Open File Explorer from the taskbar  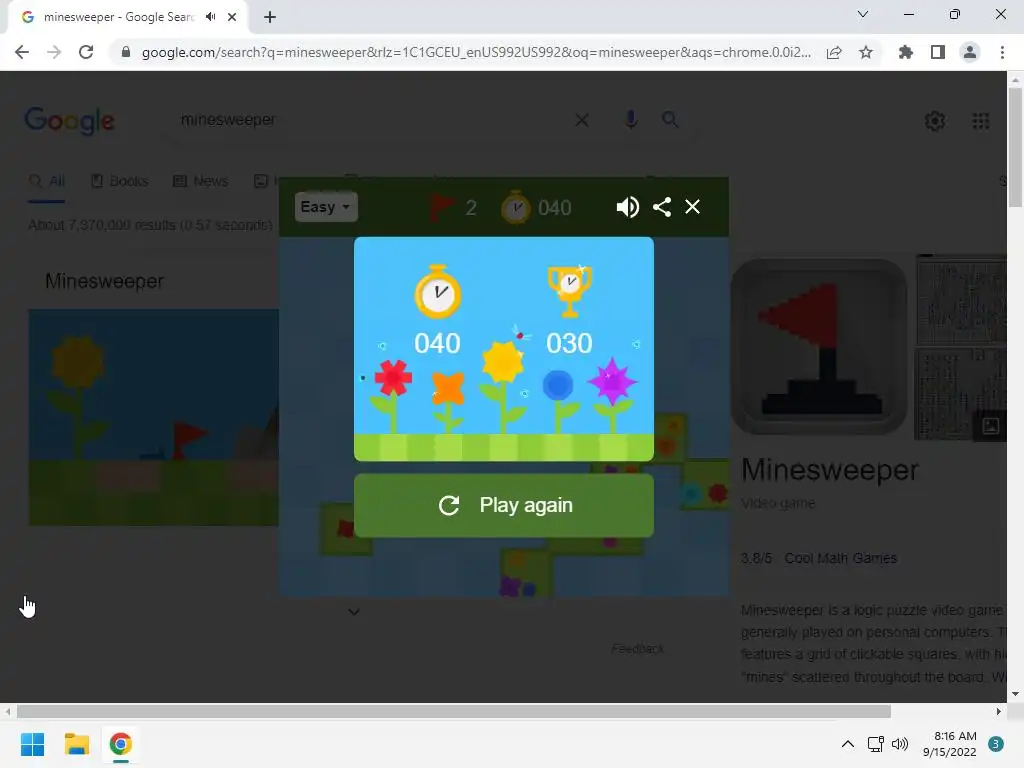[x=76, y=744]
